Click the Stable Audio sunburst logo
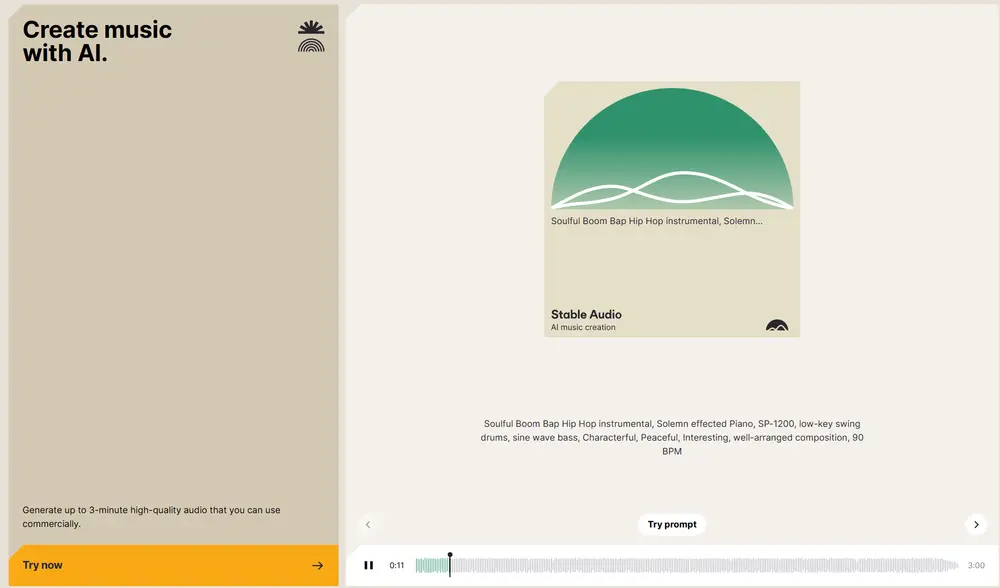The width and height of the screenshot is (1000, 588). click(311, 36)
